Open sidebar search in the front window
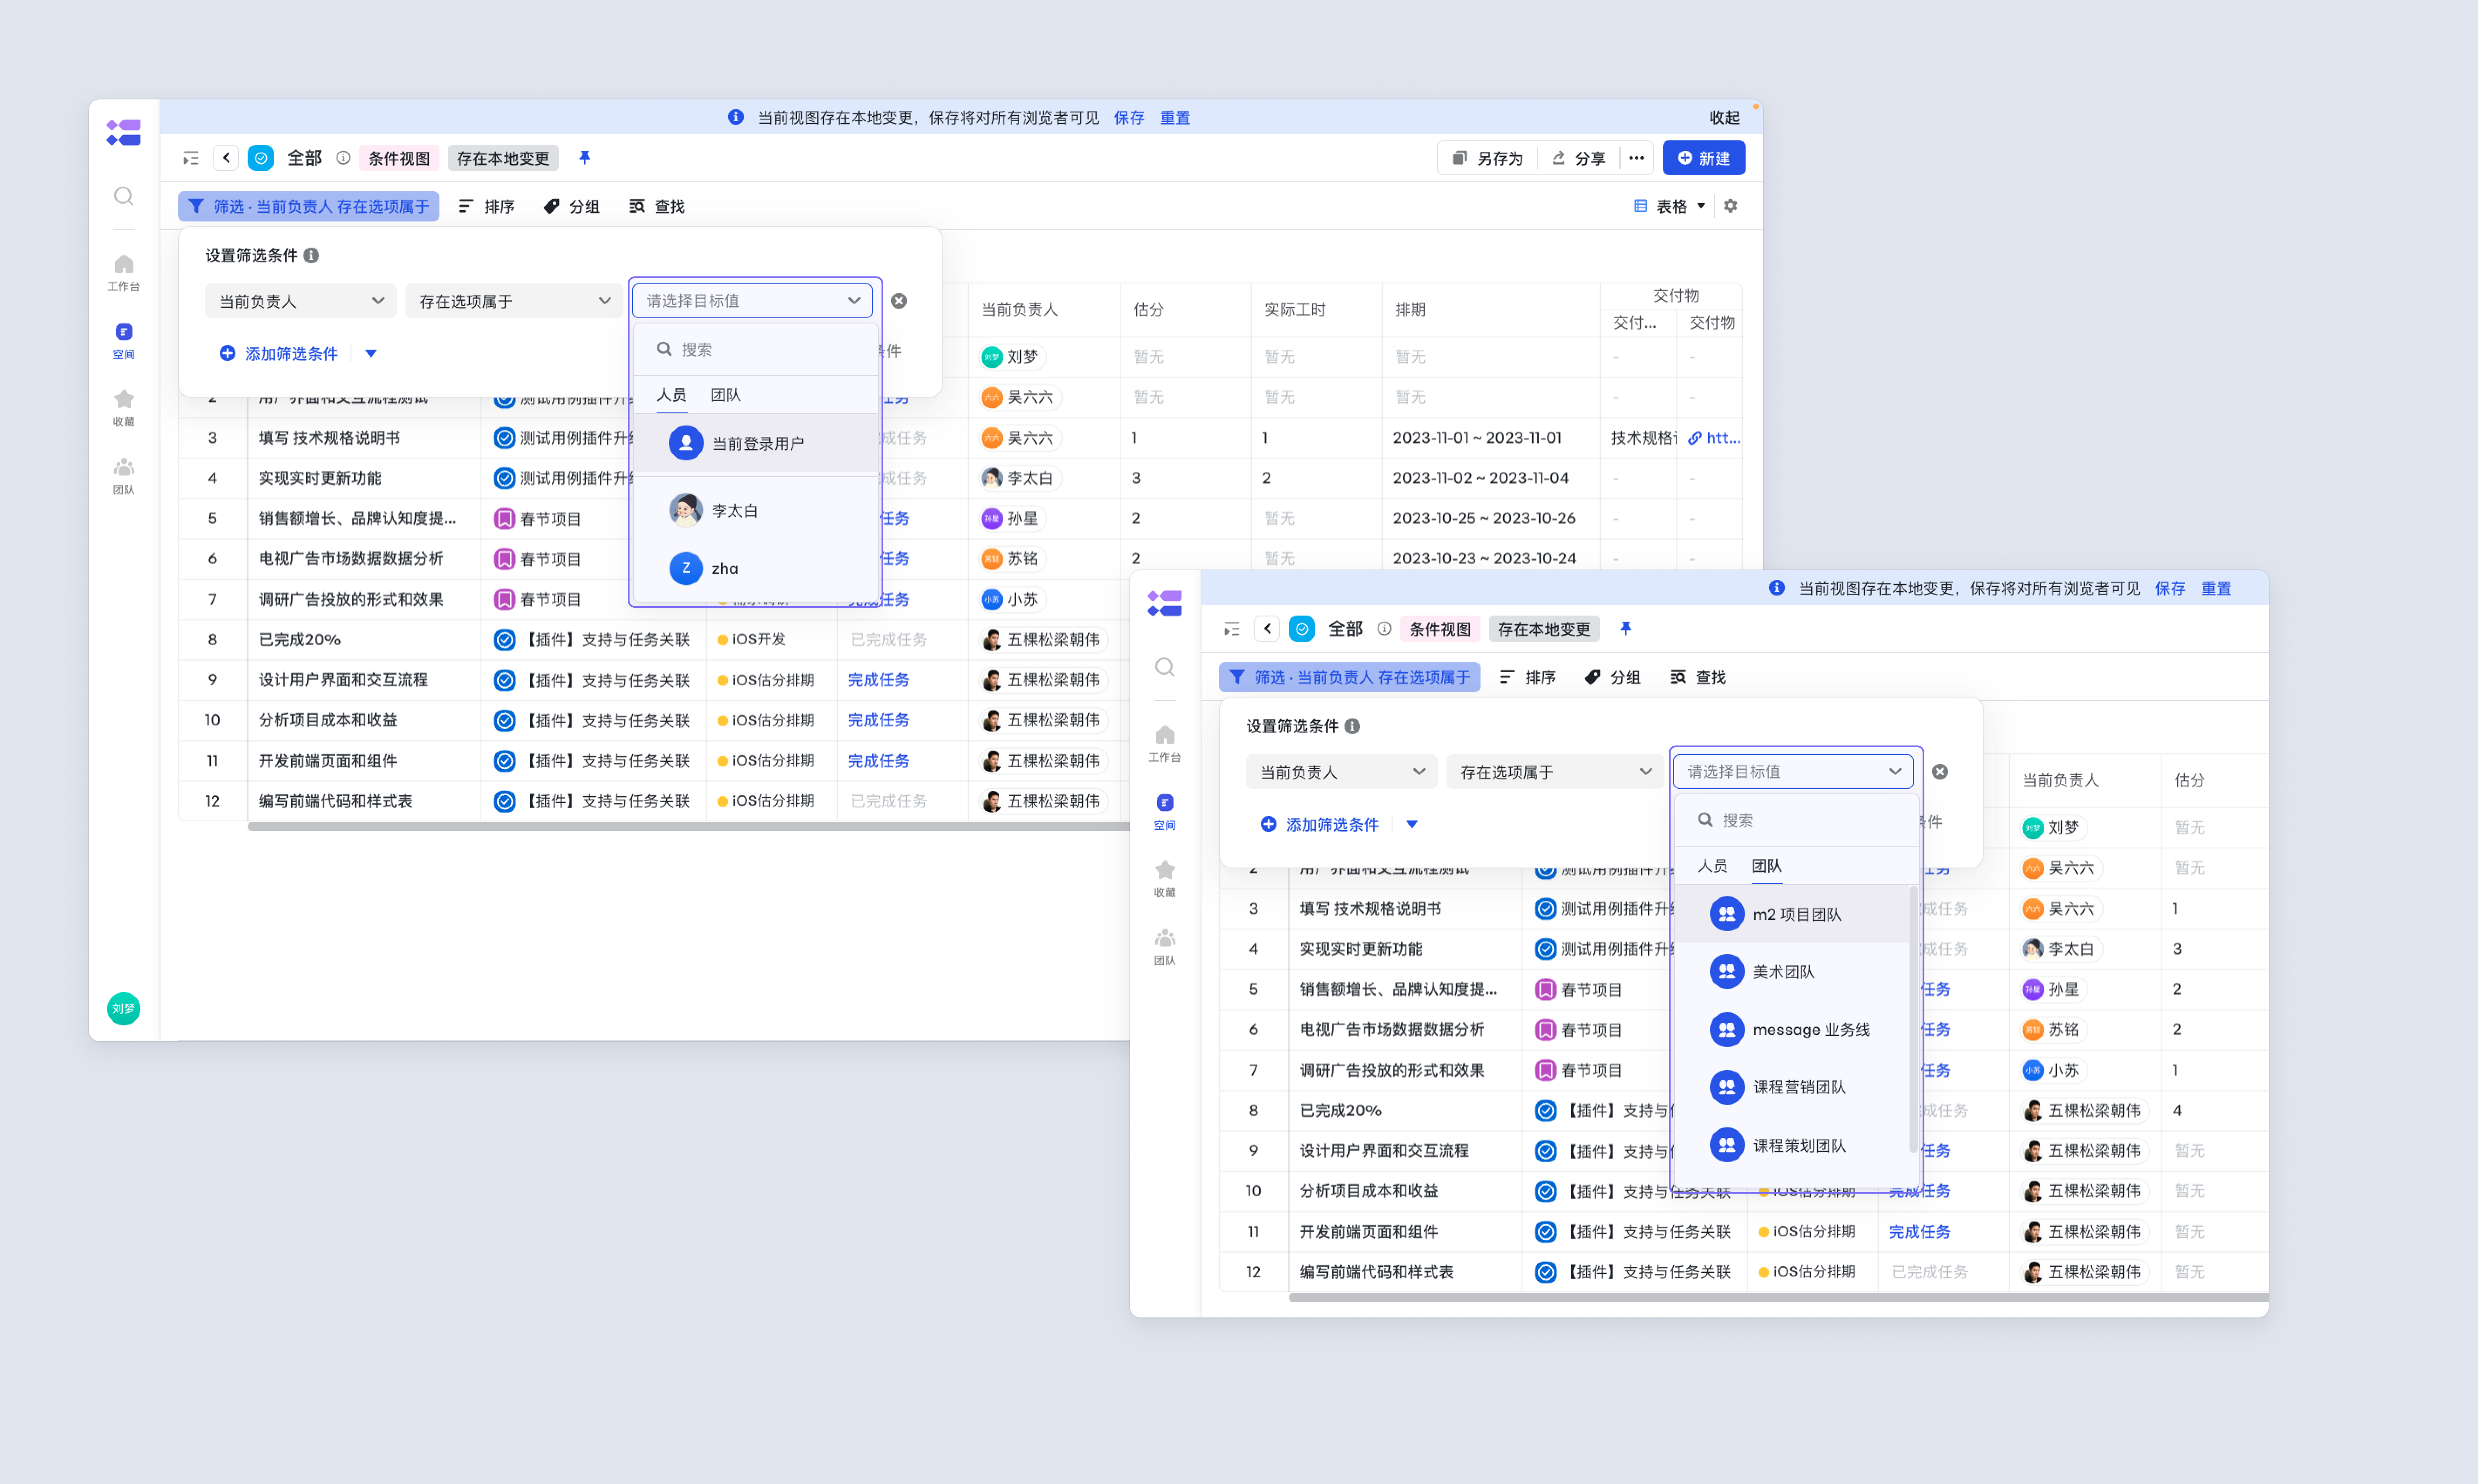 [1165, 667]
